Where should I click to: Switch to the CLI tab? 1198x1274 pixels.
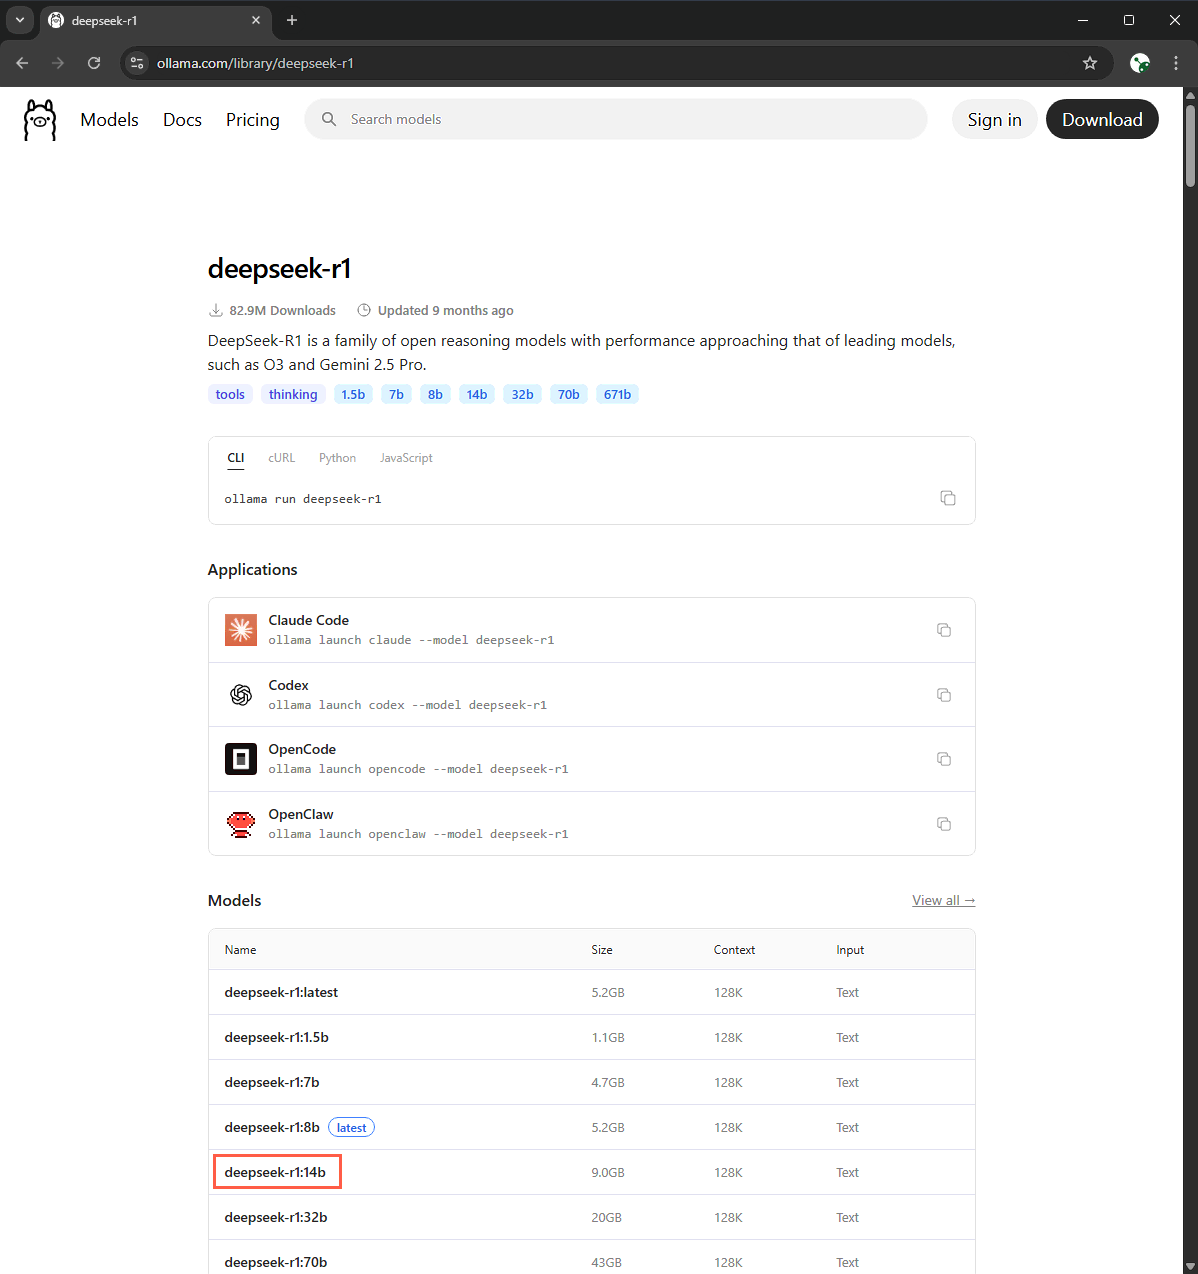coord(236,458)
